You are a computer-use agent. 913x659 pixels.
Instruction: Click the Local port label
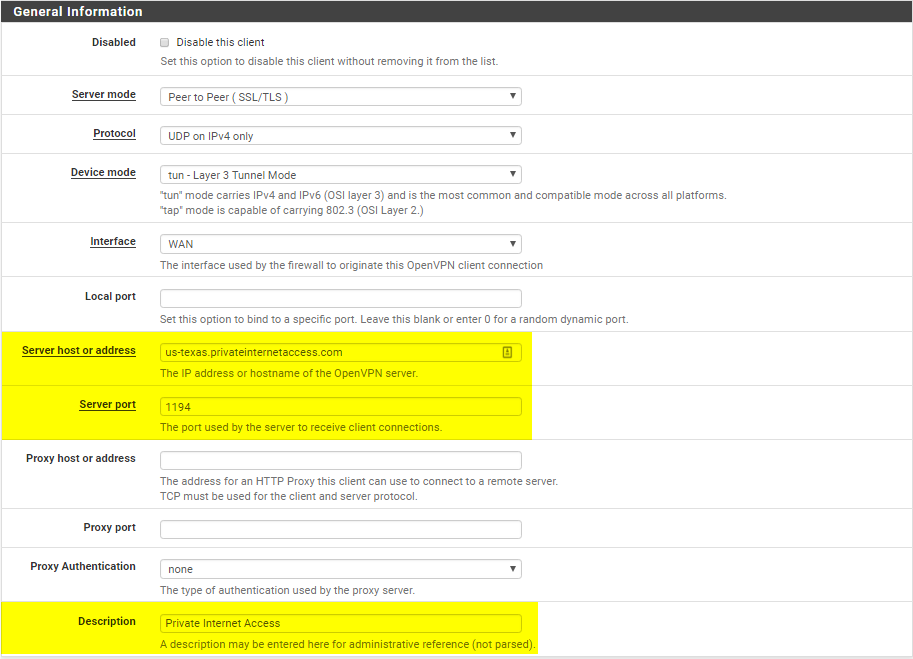click(110, 296)
